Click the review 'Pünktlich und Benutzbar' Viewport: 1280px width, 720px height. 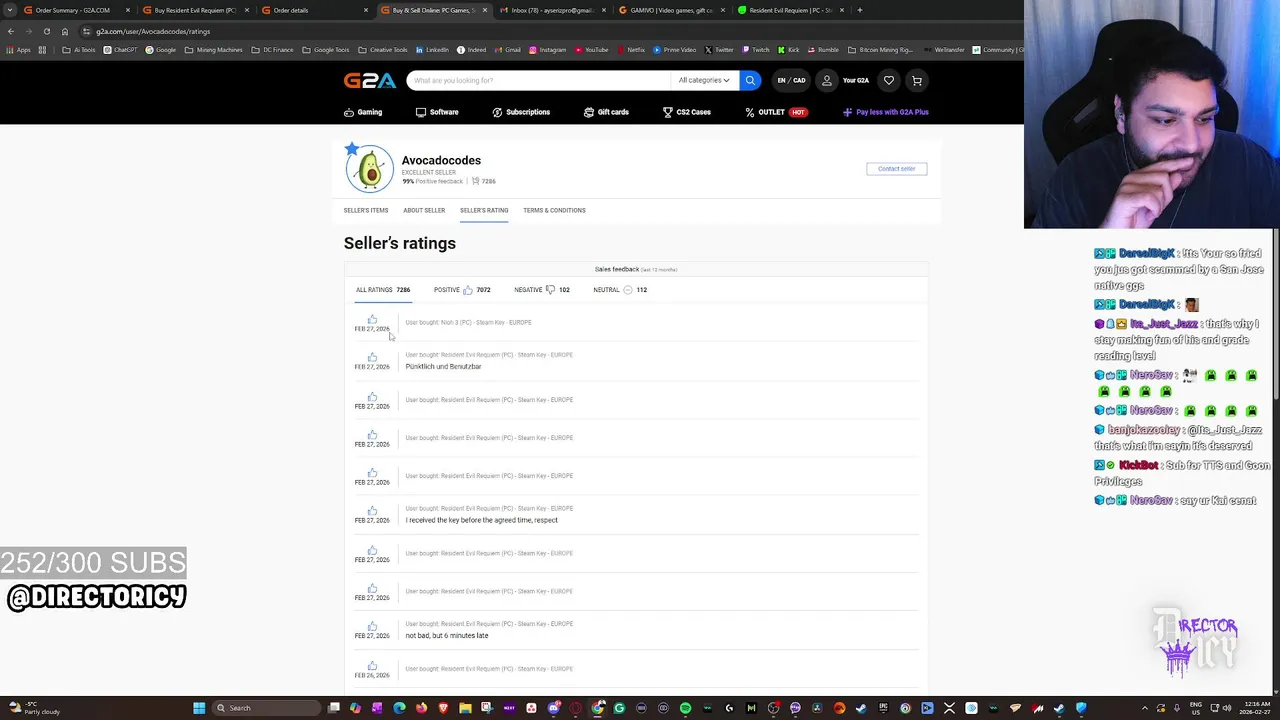443,367
